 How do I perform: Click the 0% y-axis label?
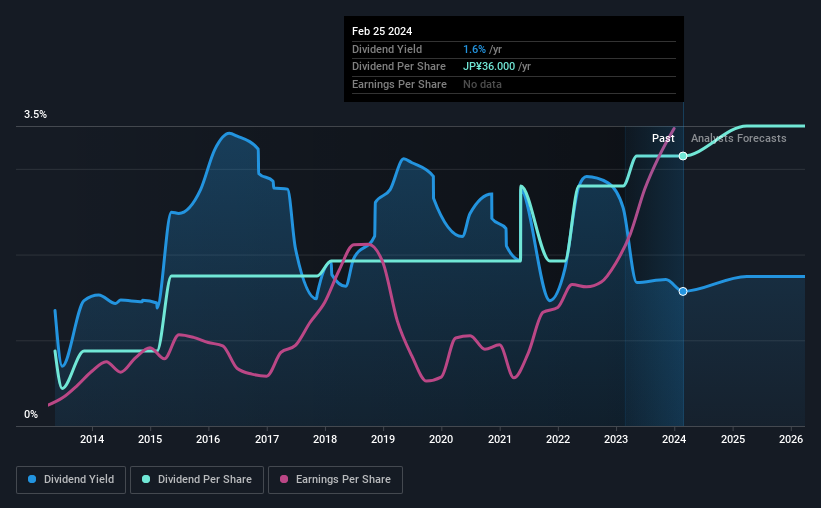tap(31, 414)
